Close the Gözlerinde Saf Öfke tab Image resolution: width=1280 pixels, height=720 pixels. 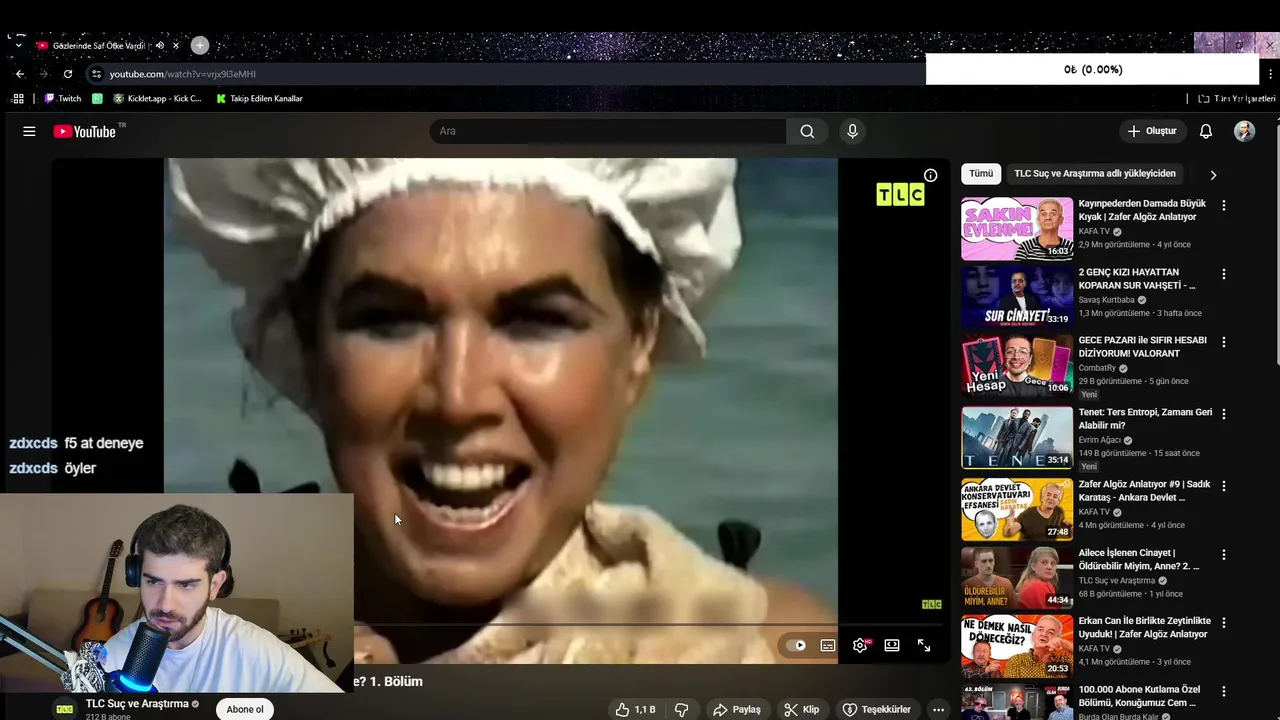tap(176, 46)
